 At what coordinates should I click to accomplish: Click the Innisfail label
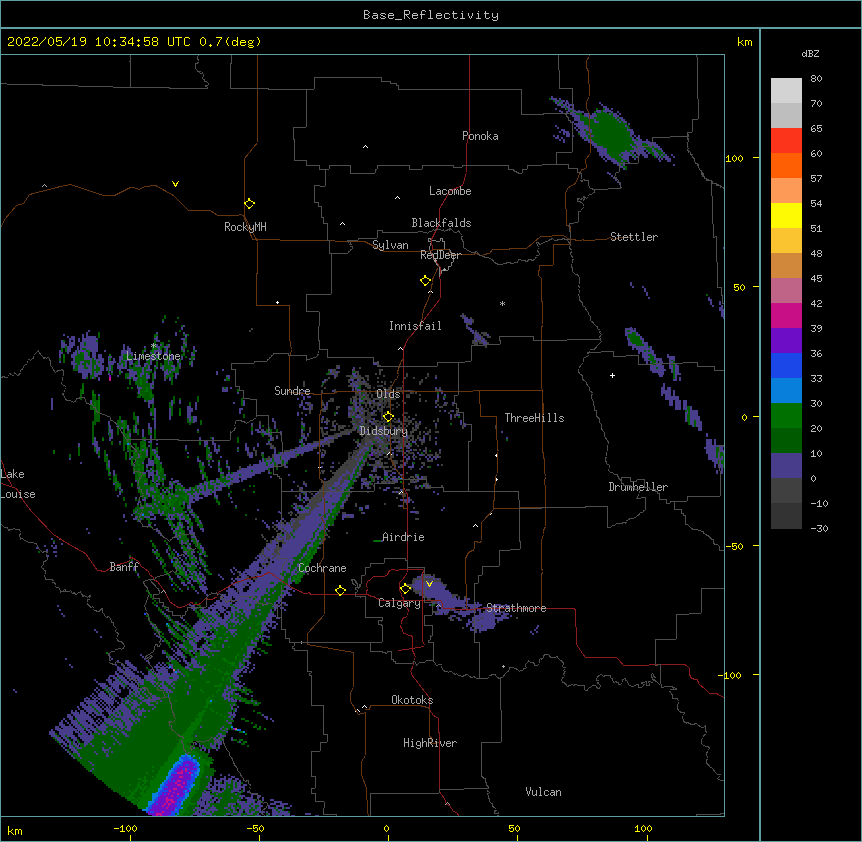coord(415,326)
